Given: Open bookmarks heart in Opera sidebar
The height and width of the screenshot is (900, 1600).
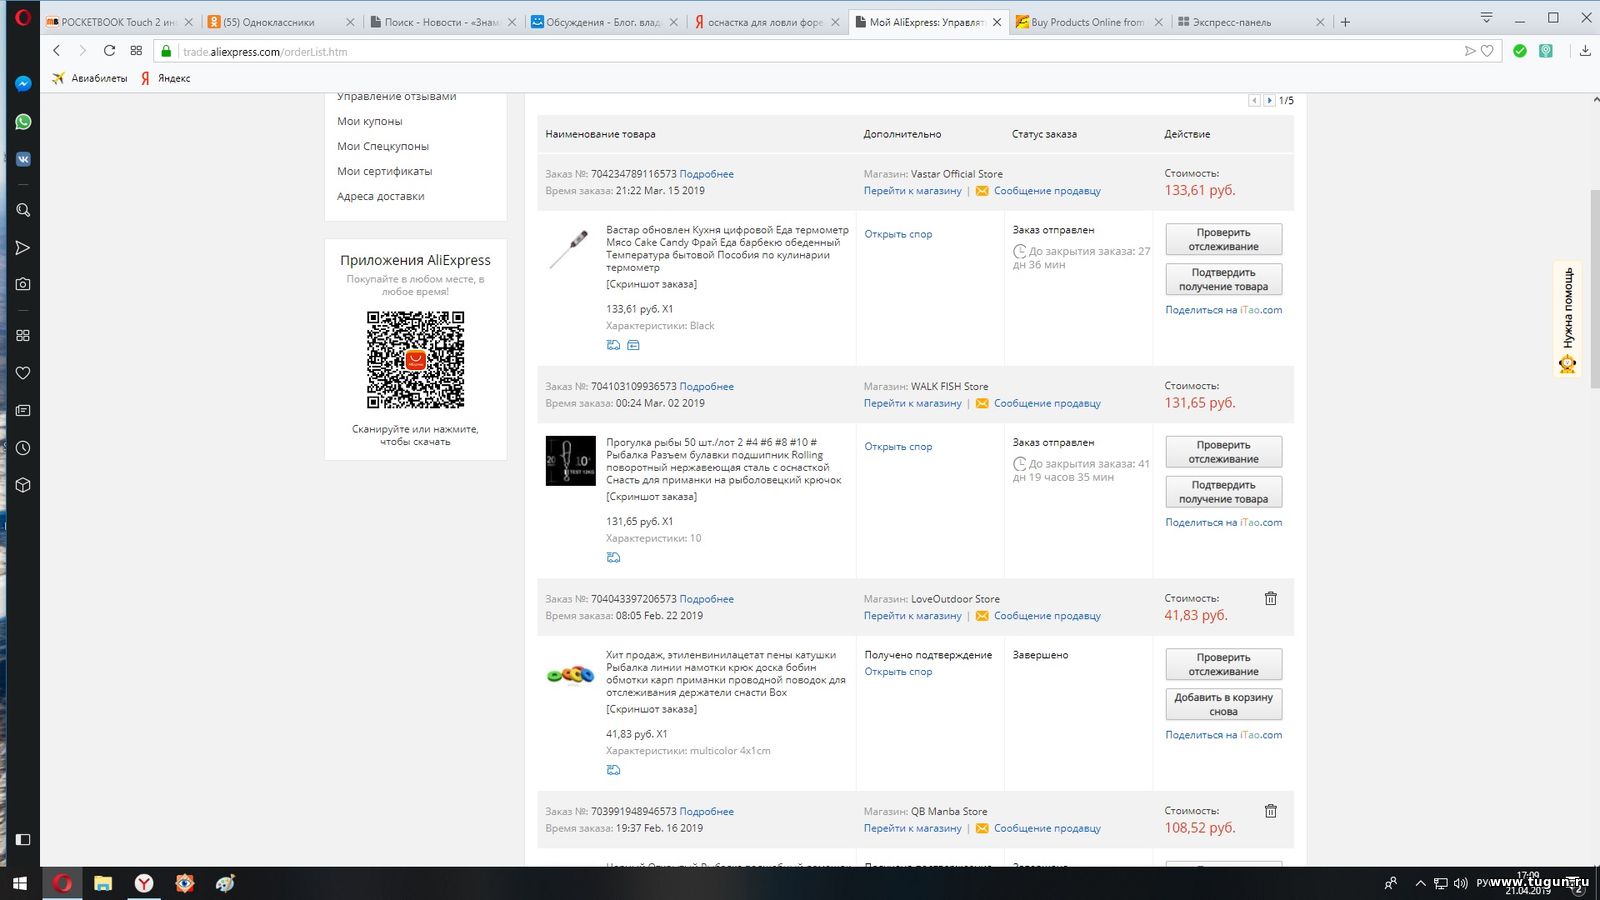Looking at the screenshot, I should click(x=23, y=373).
